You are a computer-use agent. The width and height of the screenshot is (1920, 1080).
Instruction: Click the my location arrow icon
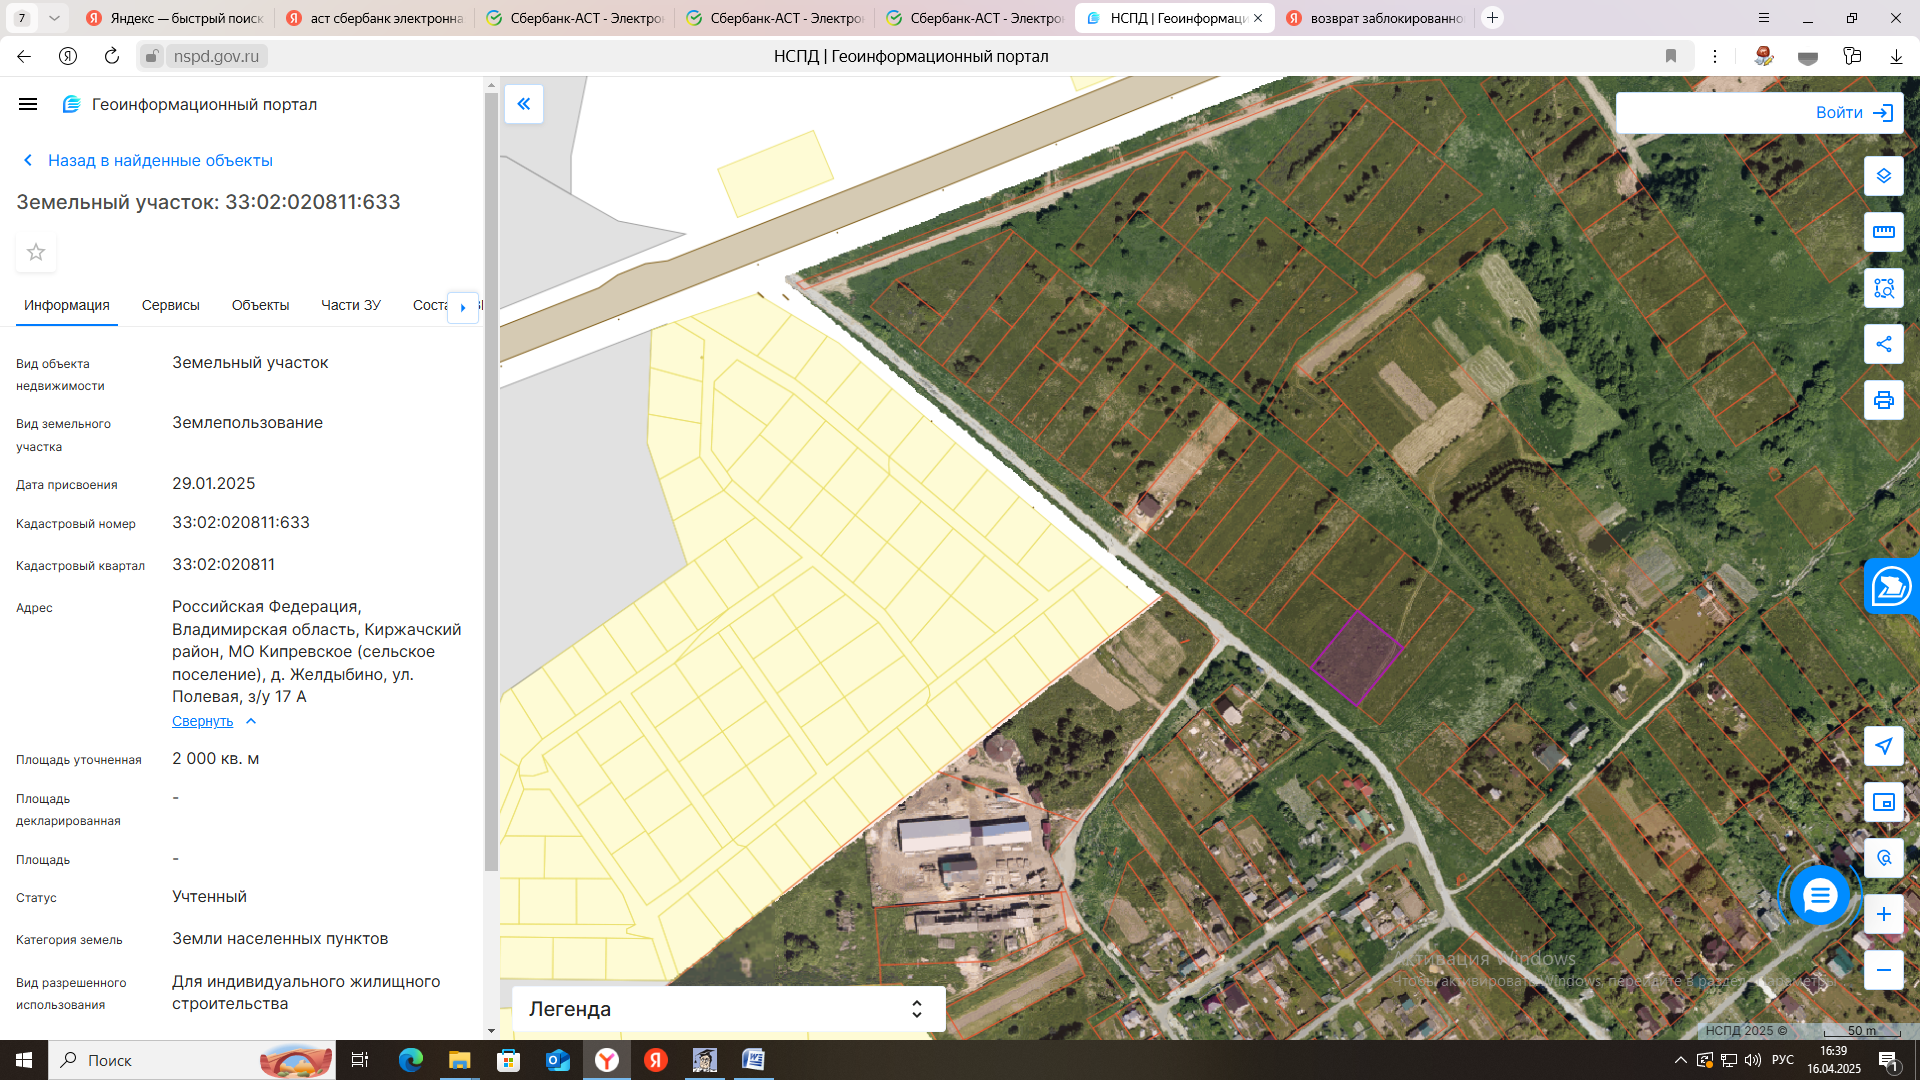1883,746
